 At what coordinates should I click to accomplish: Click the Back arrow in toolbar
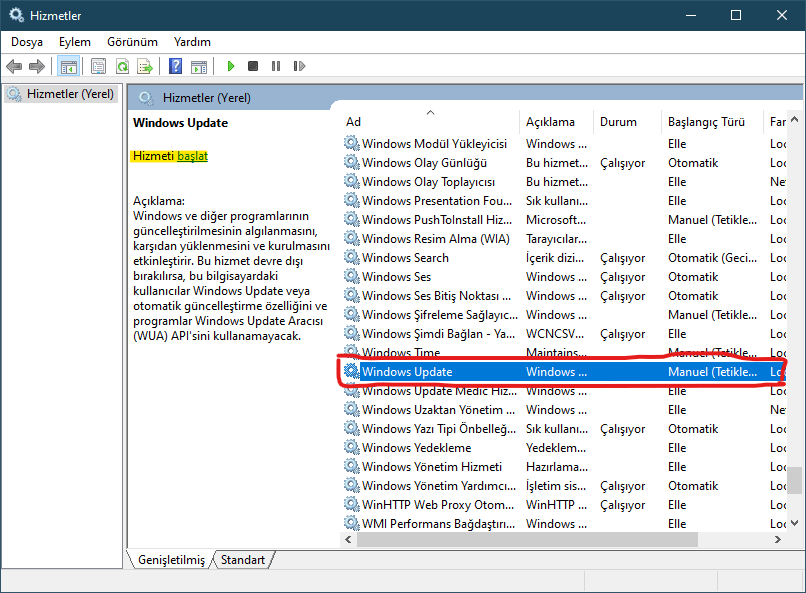pyautogui.click(x=14, y=66)
